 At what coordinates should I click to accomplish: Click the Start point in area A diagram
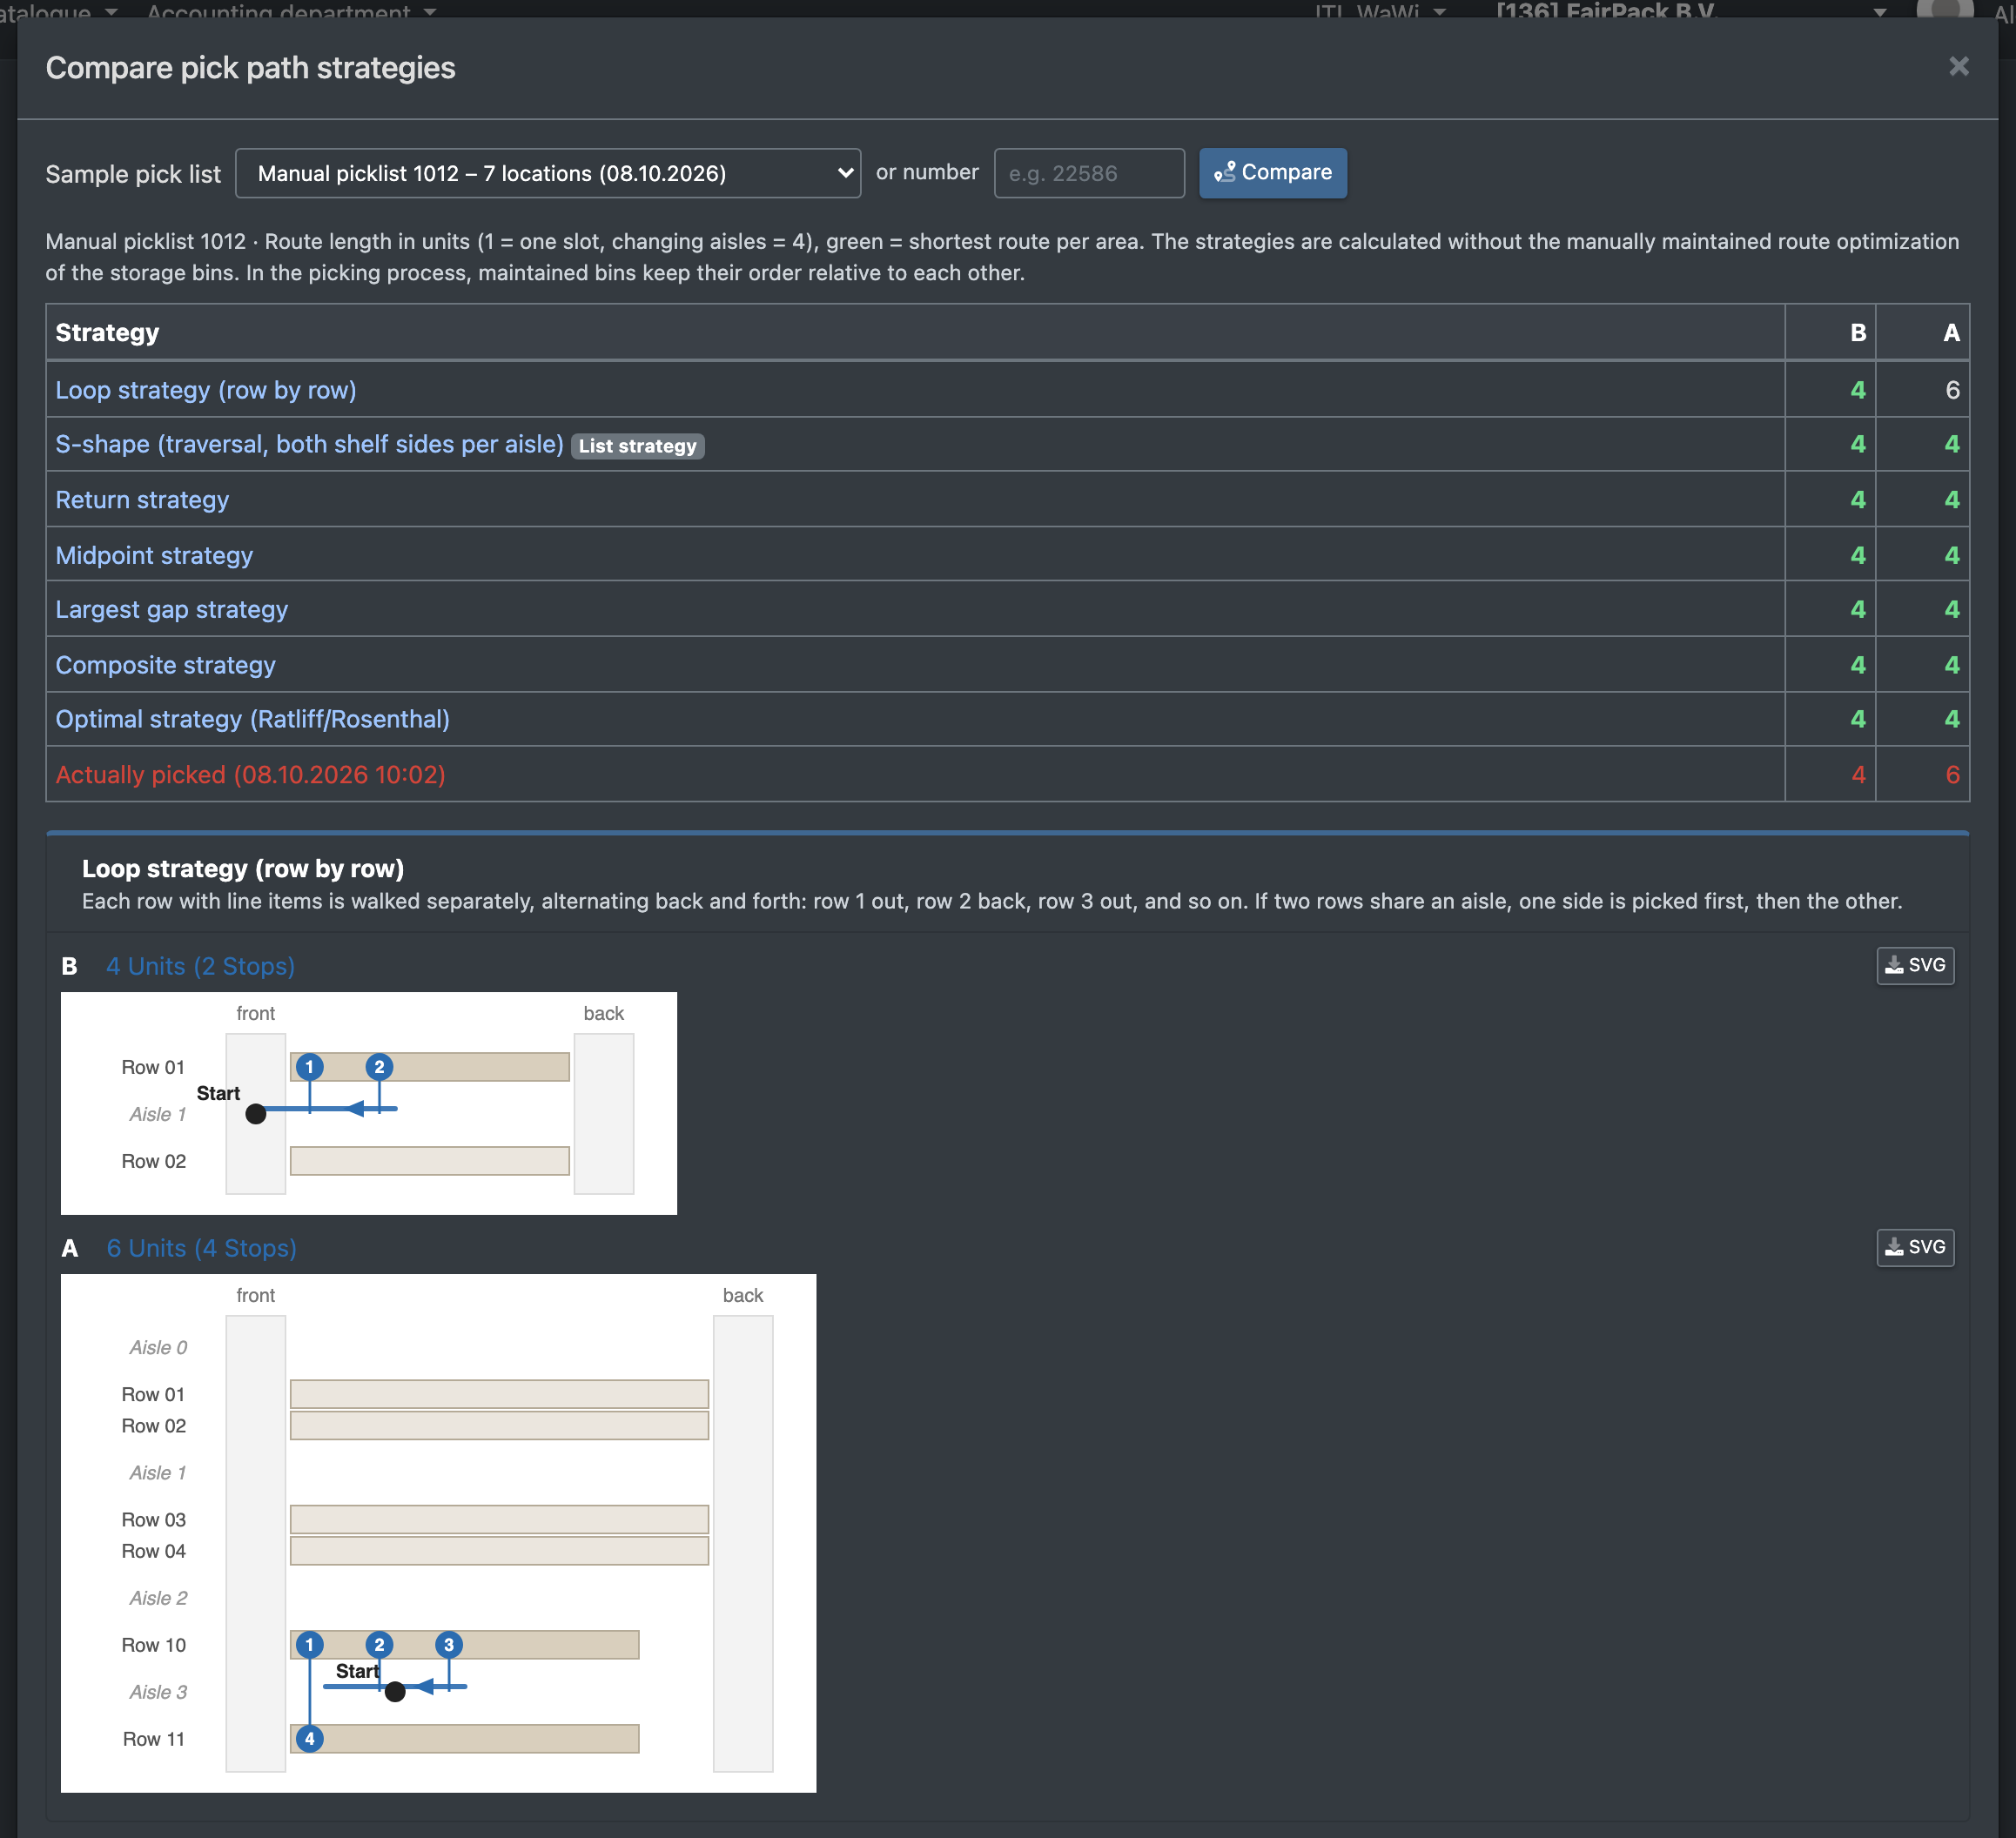tap(395, 1691)
